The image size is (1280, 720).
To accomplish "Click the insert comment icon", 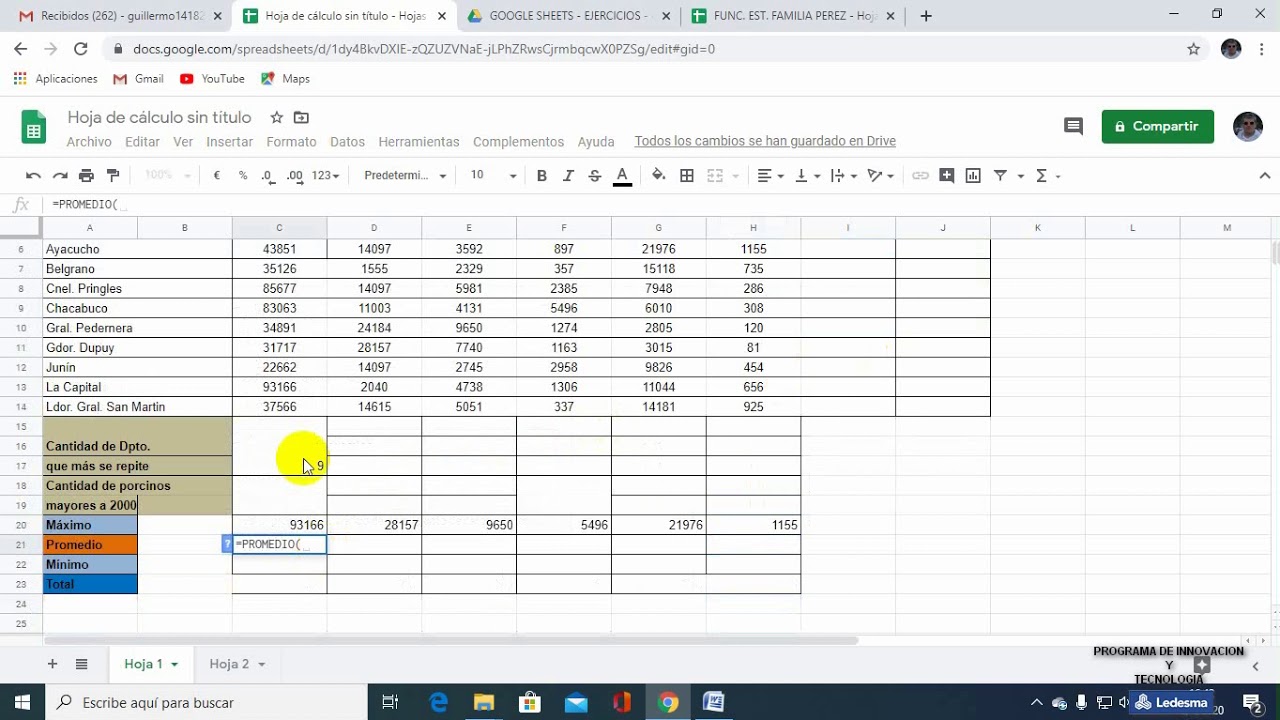I will coord(947,176).
